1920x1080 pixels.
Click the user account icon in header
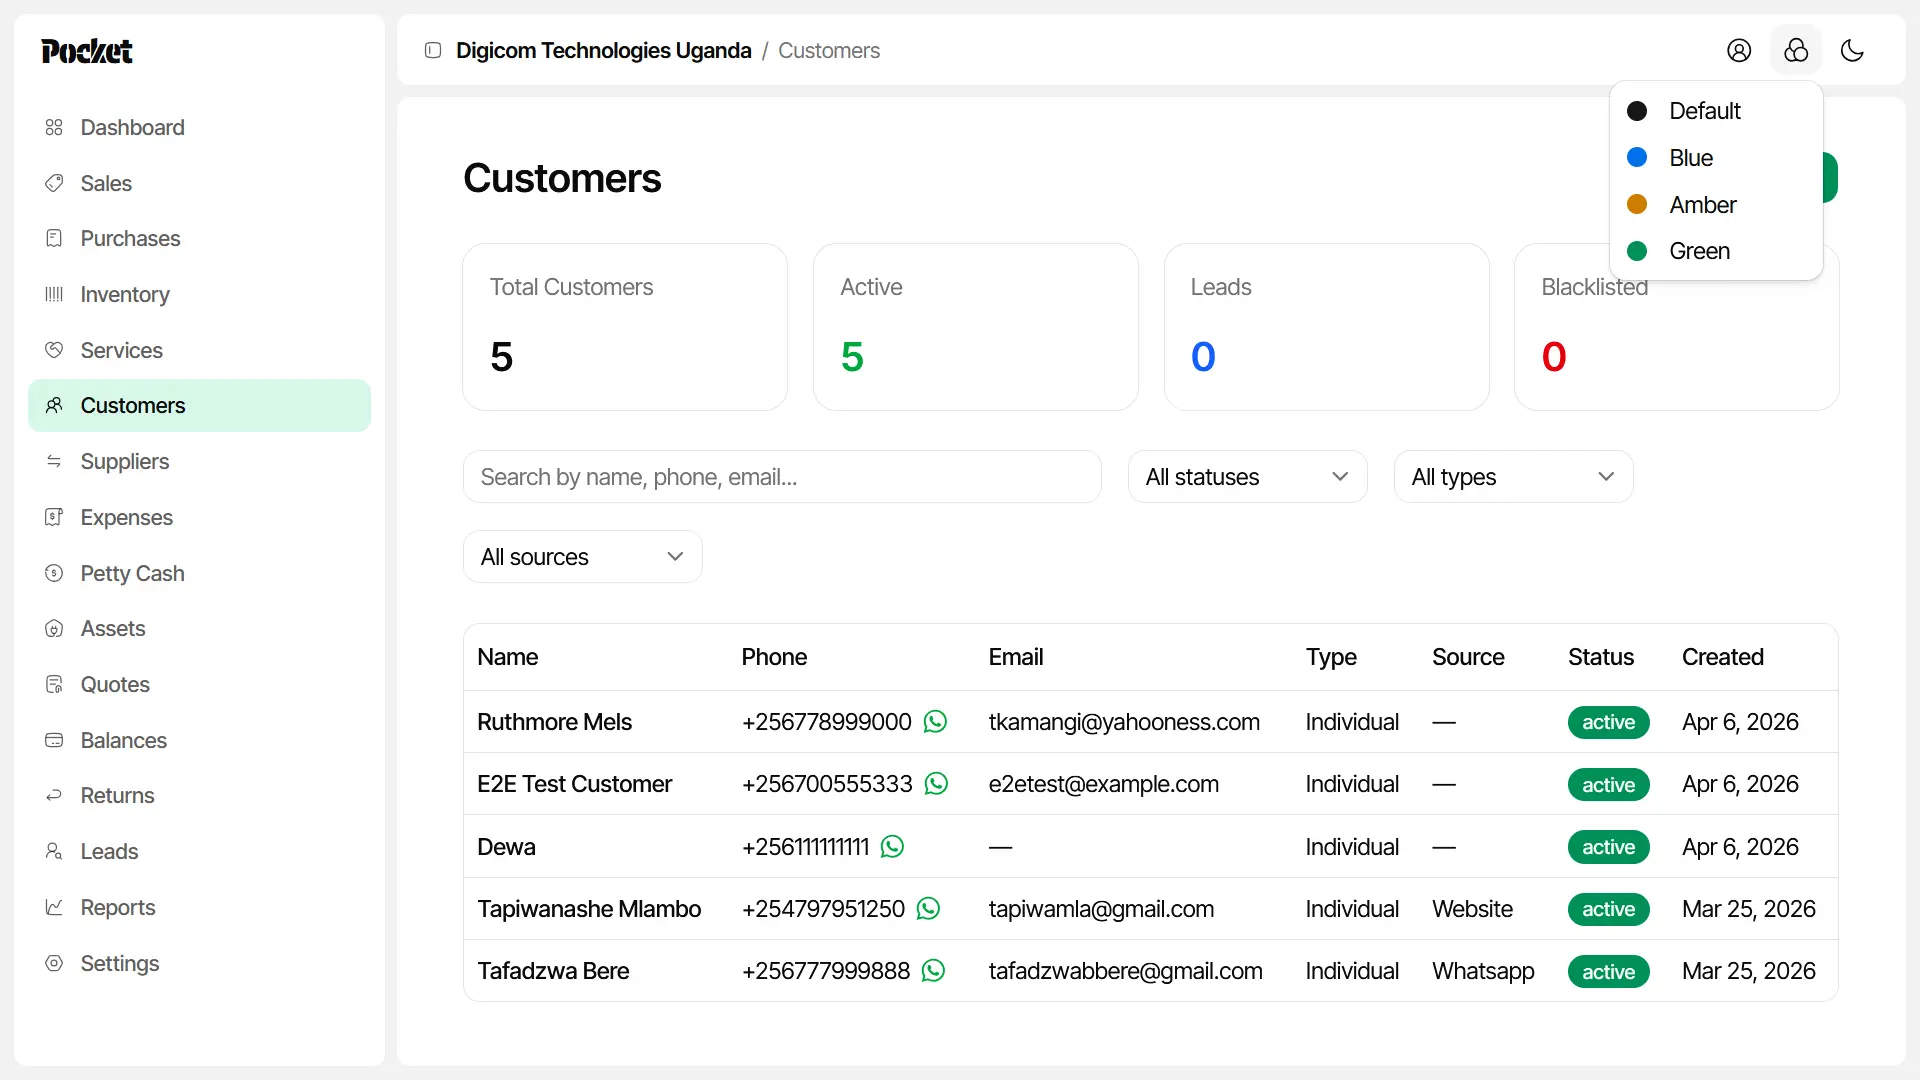(x=1739, y=51)
